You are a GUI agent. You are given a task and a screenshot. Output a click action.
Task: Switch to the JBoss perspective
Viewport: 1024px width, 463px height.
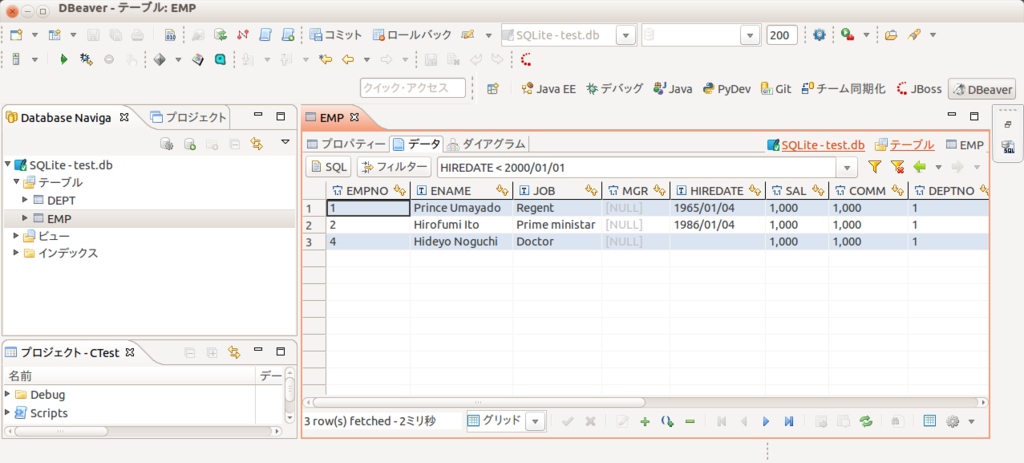pyautogui.click(x=919, y=89)
